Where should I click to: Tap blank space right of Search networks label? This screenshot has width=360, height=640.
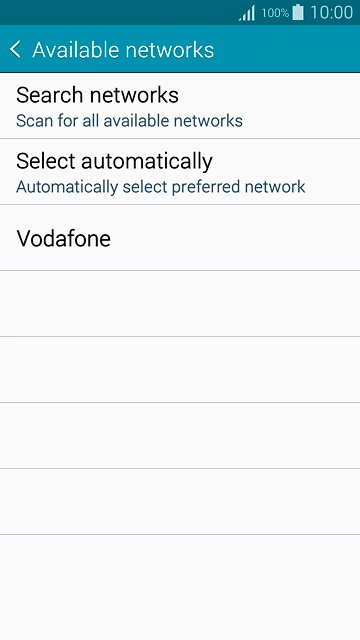(x=269, y=95)
